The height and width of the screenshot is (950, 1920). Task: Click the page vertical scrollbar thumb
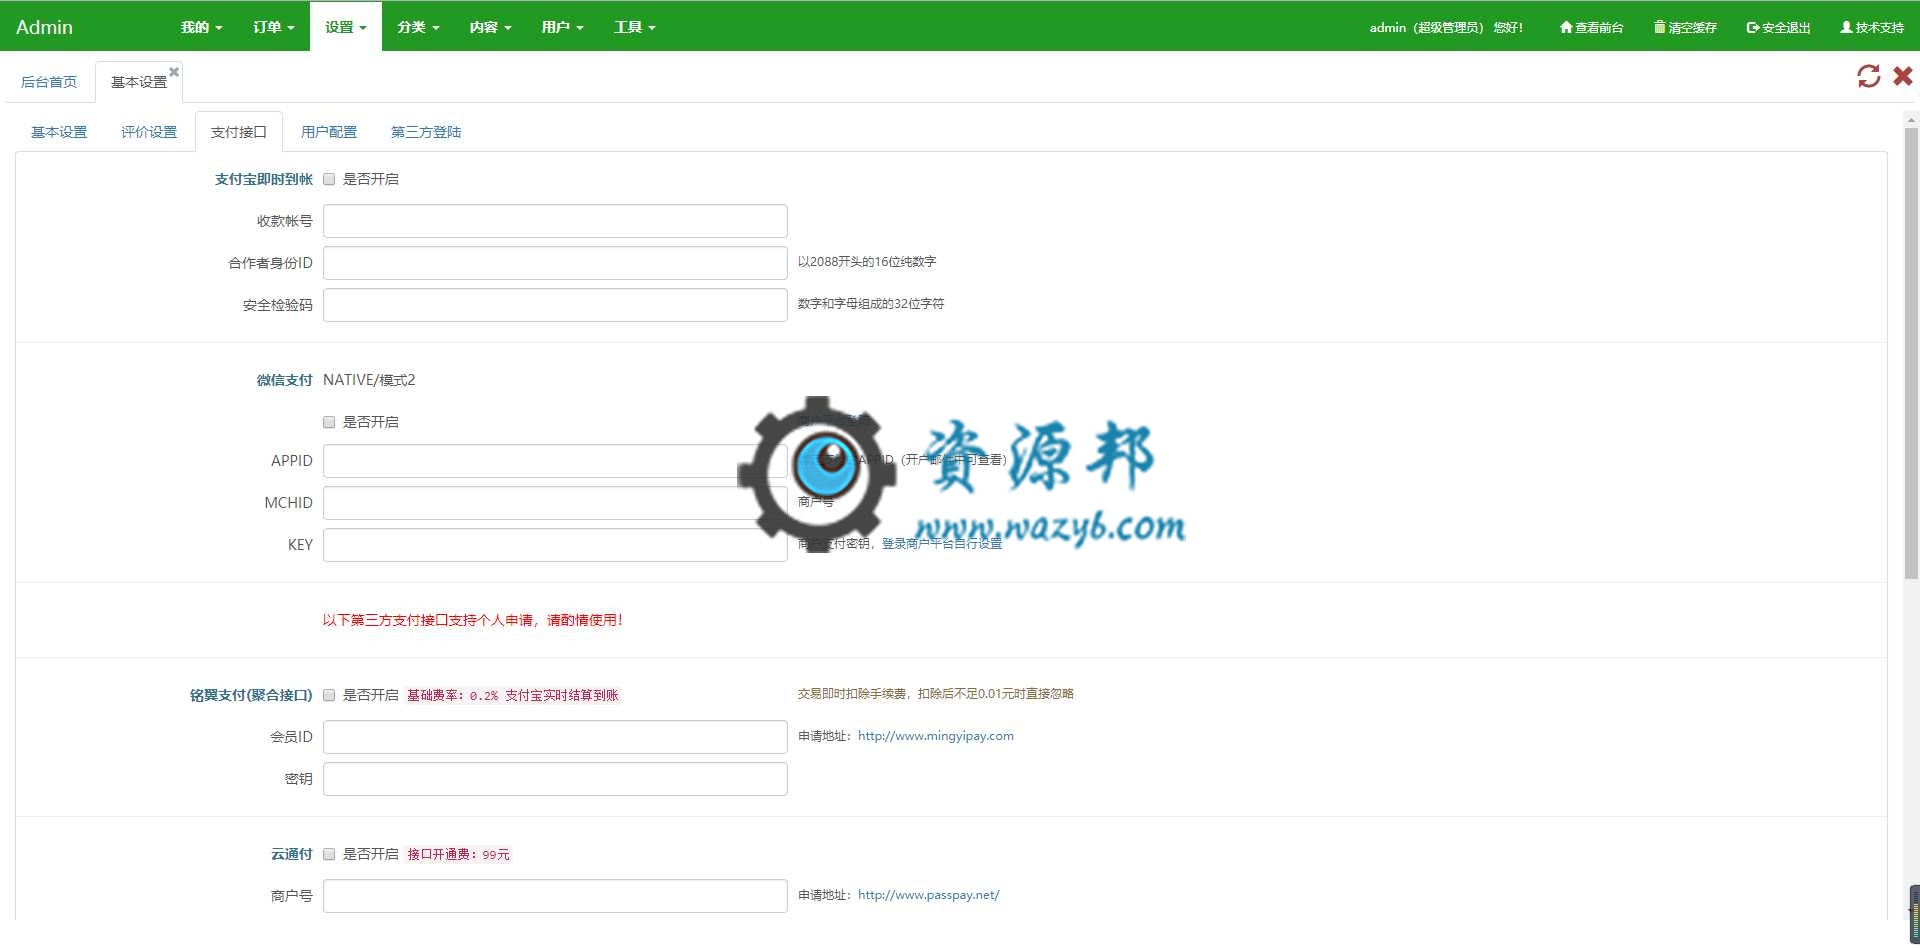tap(1911, 353)
